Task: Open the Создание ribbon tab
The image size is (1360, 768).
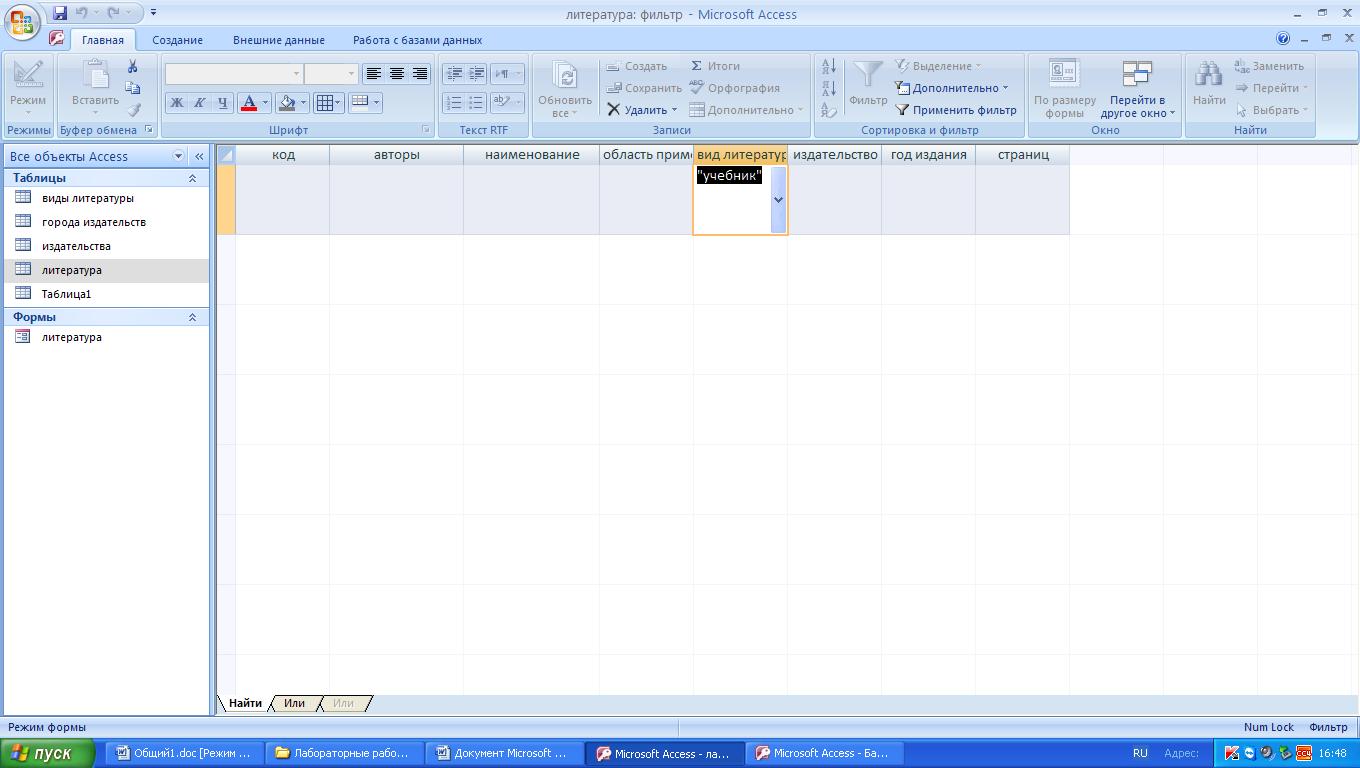Action: click(x=178, y=40)
